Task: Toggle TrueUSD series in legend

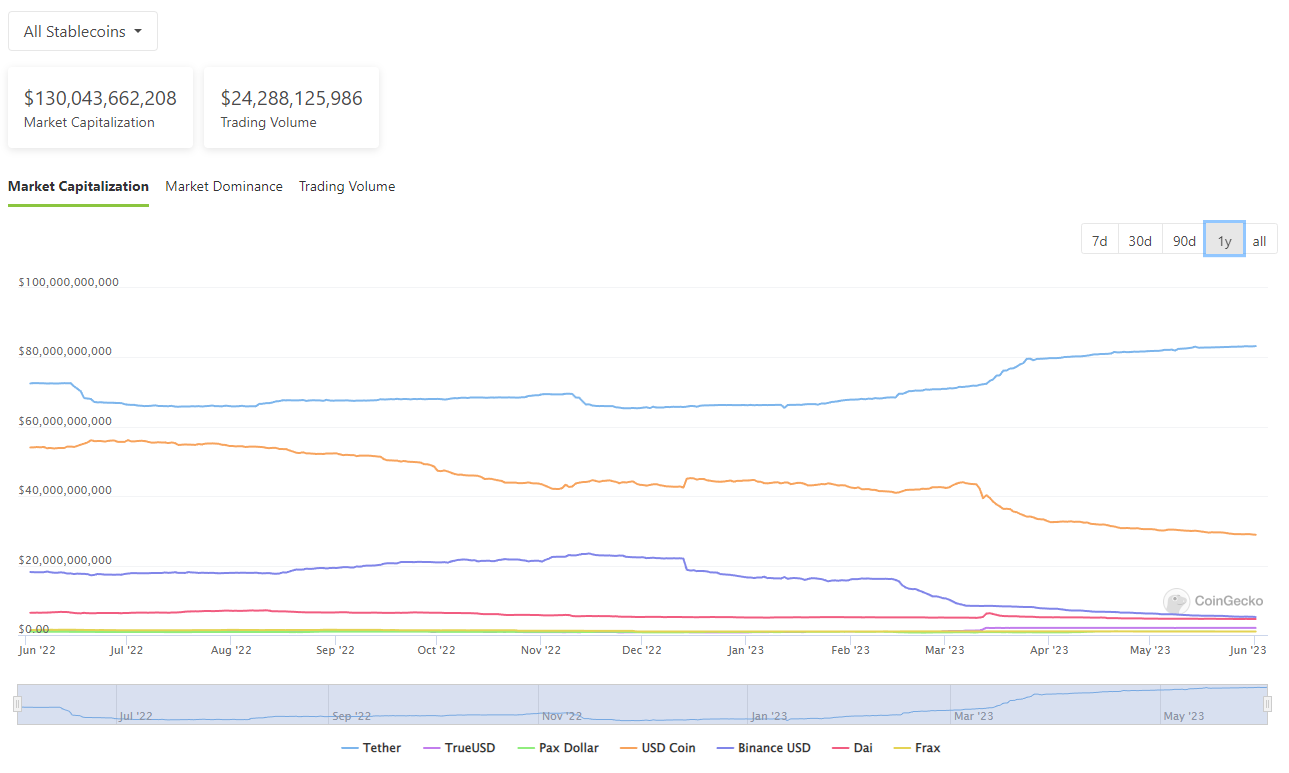Action: pyautogui.click(x=459, y=748)
